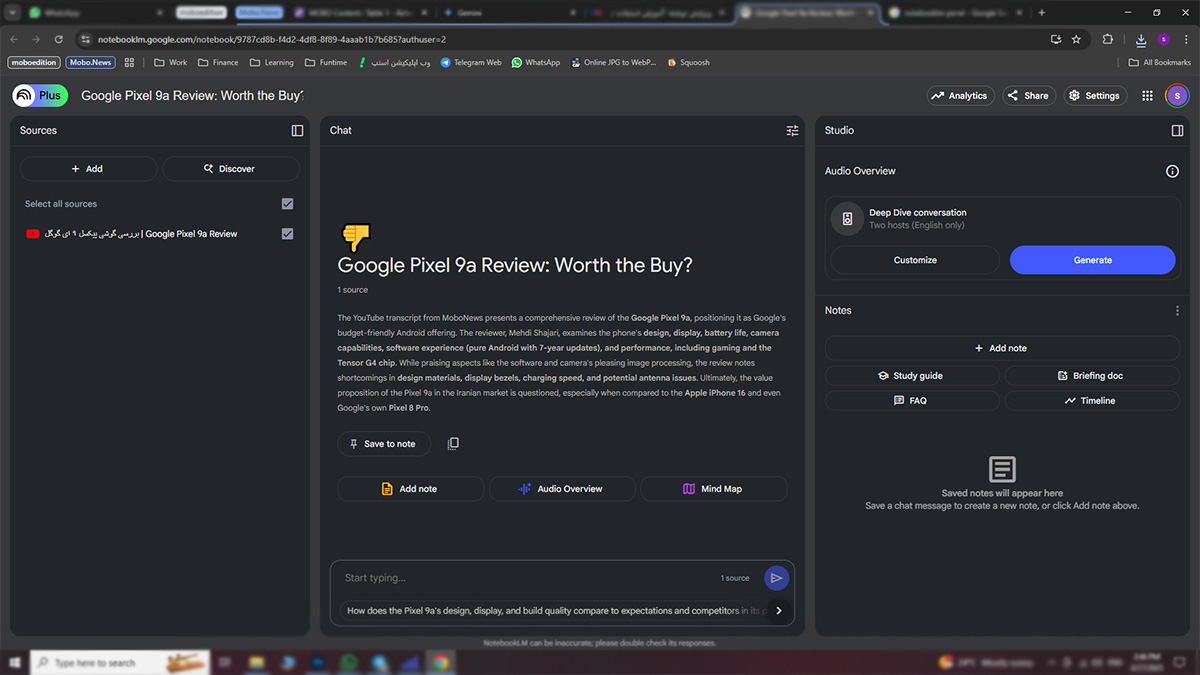This screenshot has height=675, width=1200.
Task: Send the chat message arrow button
Action: pos(776,578)
